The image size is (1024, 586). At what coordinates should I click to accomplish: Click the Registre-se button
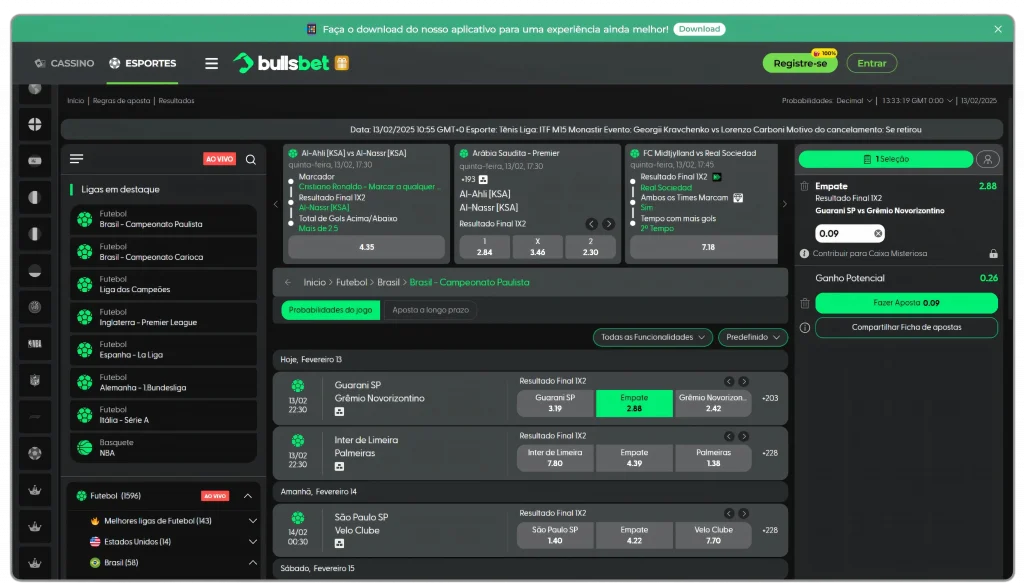(x=800, y=63)
